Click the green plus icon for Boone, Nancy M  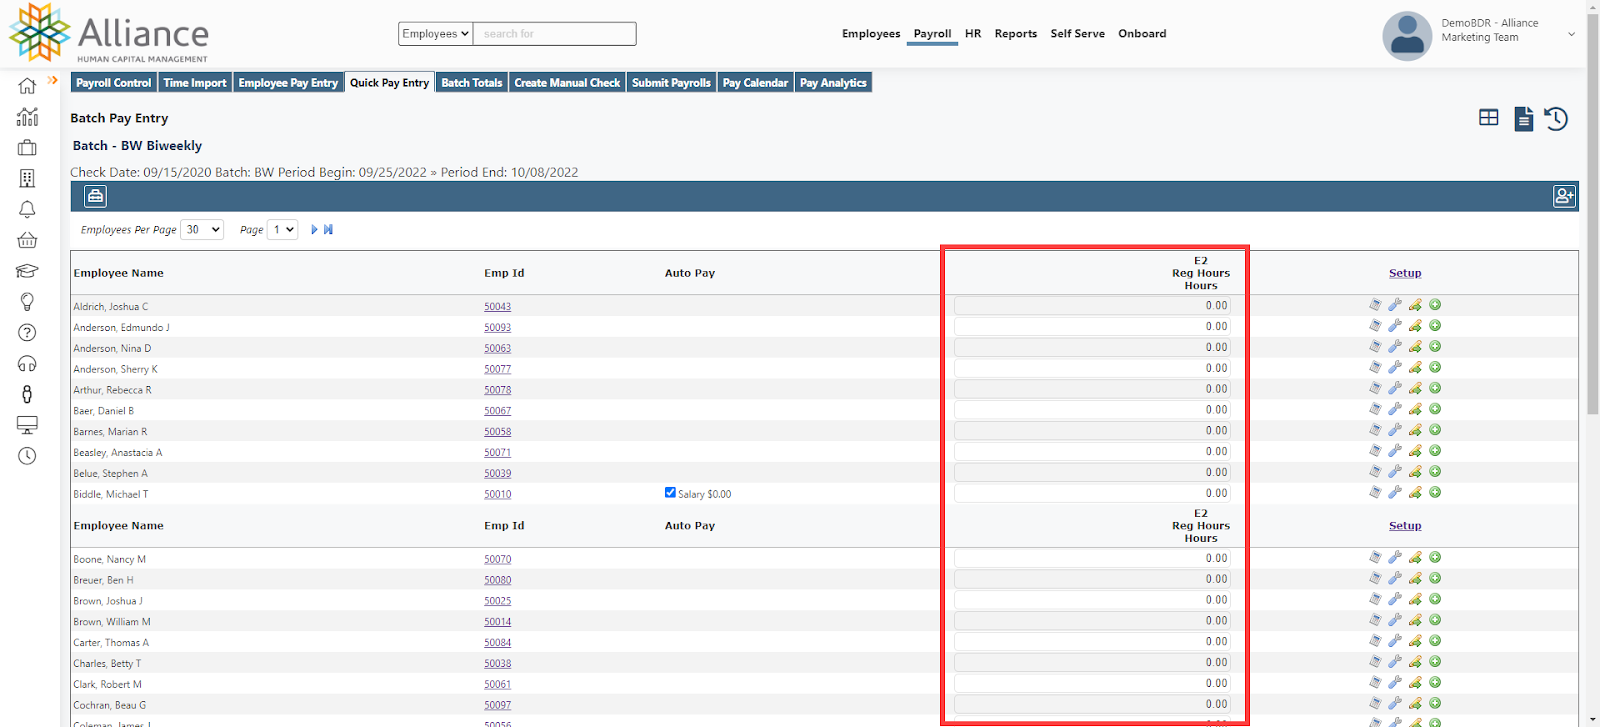(1435, 557)
